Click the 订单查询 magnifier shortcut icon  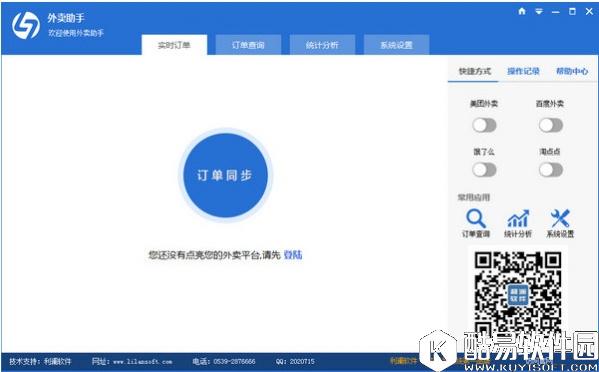pos(476,219)
